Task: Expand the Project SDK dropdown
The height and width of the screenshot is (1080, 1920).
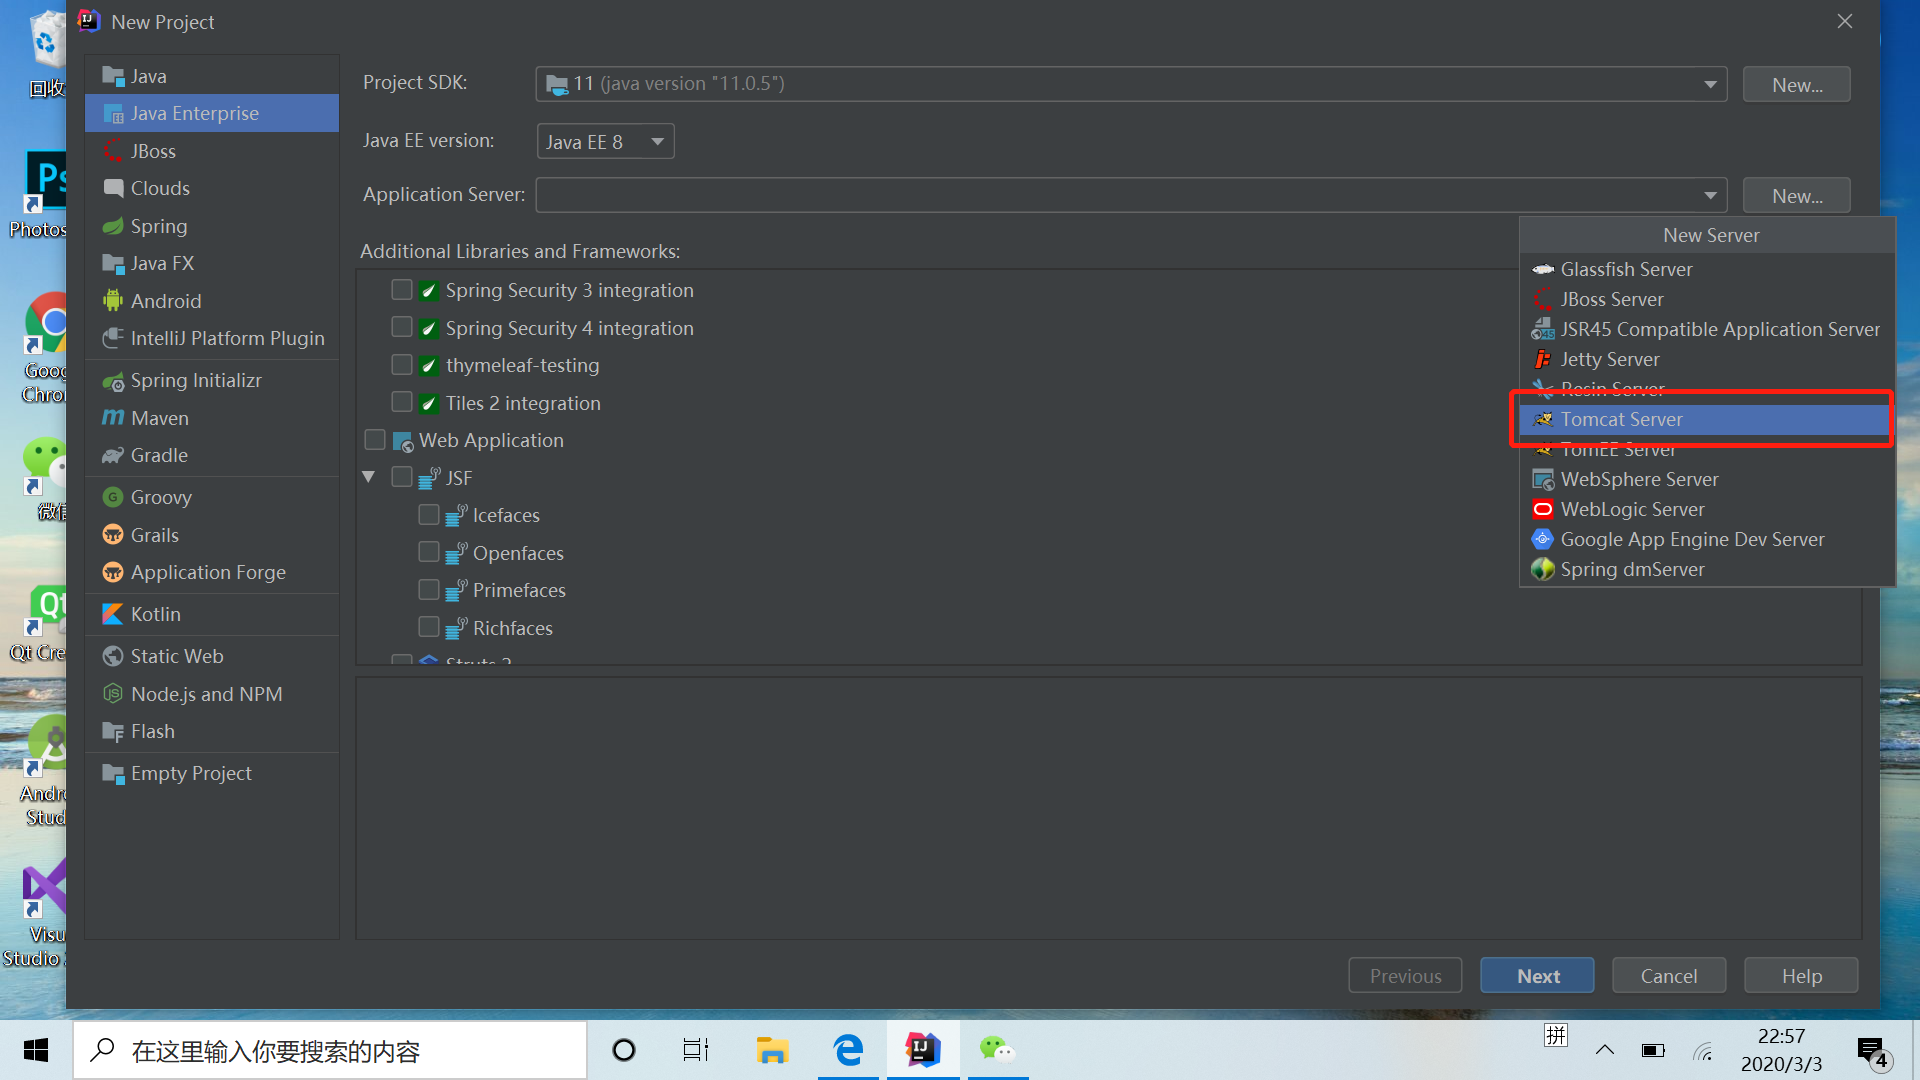Action: [1710, 84]
